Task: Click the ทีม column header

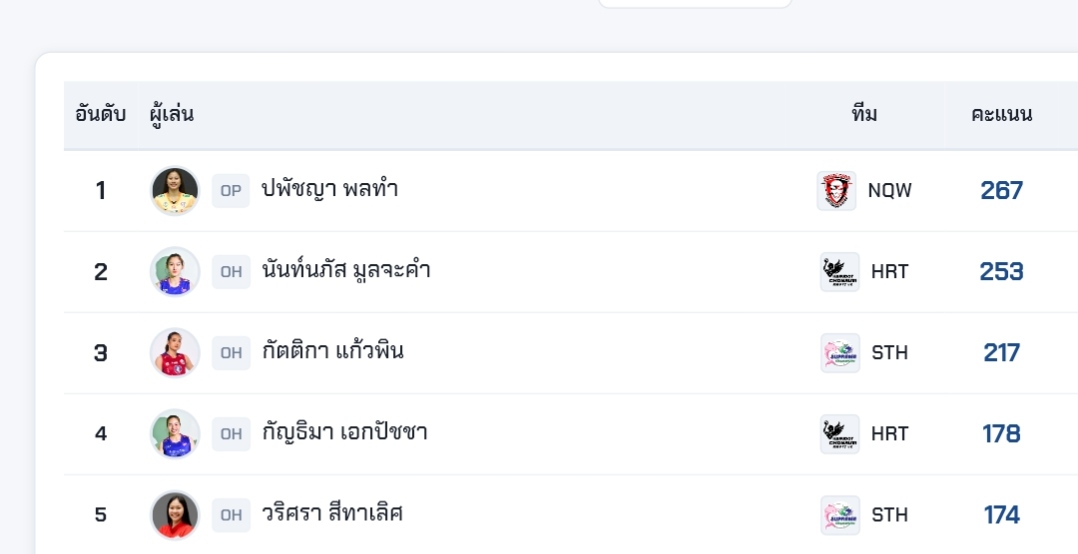Action: (864, 114)
